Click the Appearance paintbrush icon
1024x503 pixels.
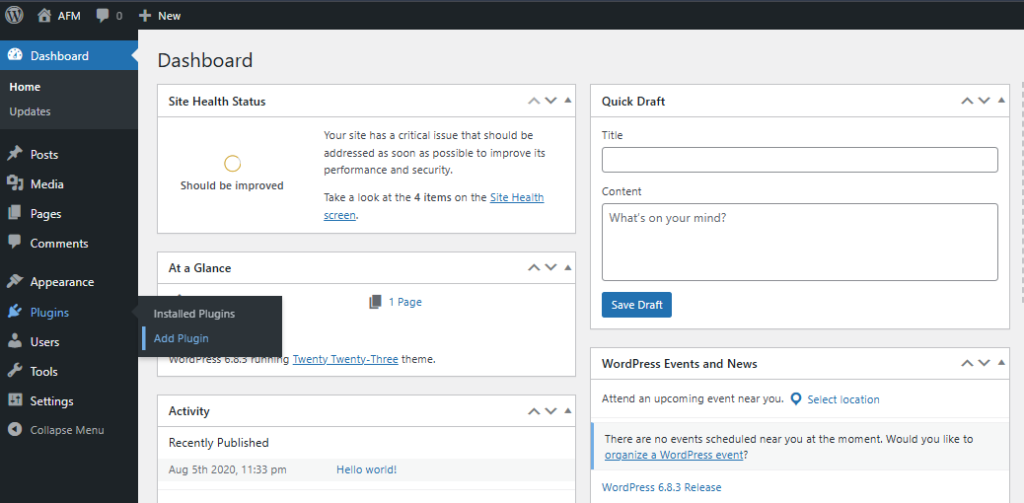[15, 282]
